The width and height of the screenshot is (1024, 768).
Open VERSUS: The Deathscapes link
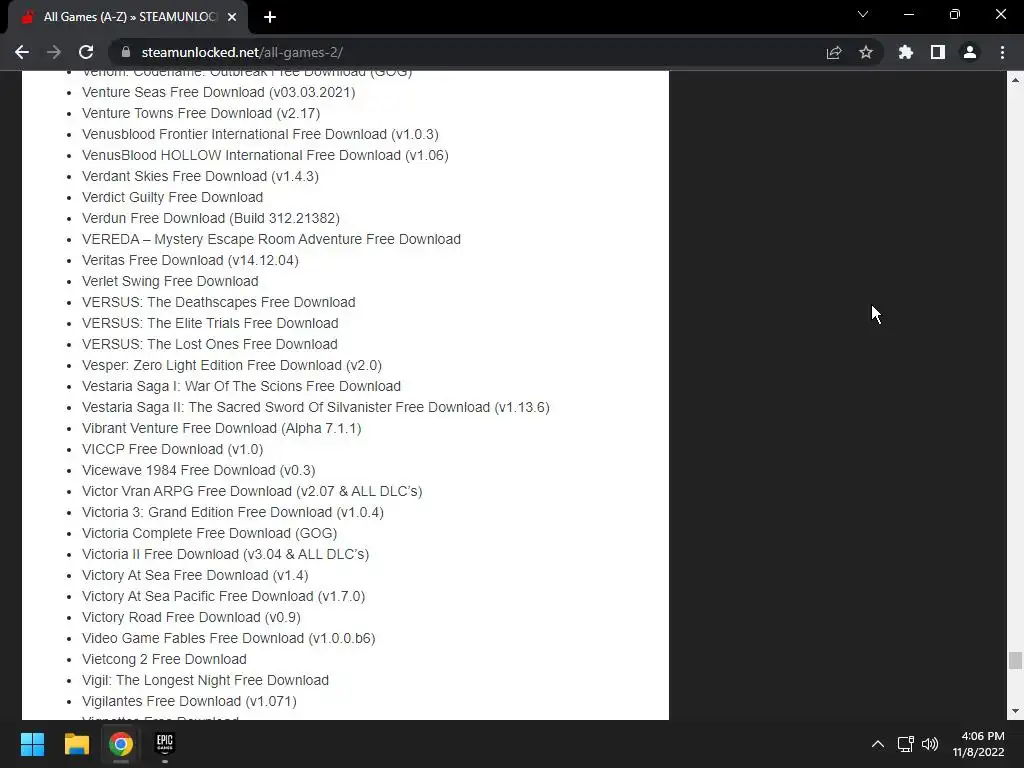pos(218,302)
